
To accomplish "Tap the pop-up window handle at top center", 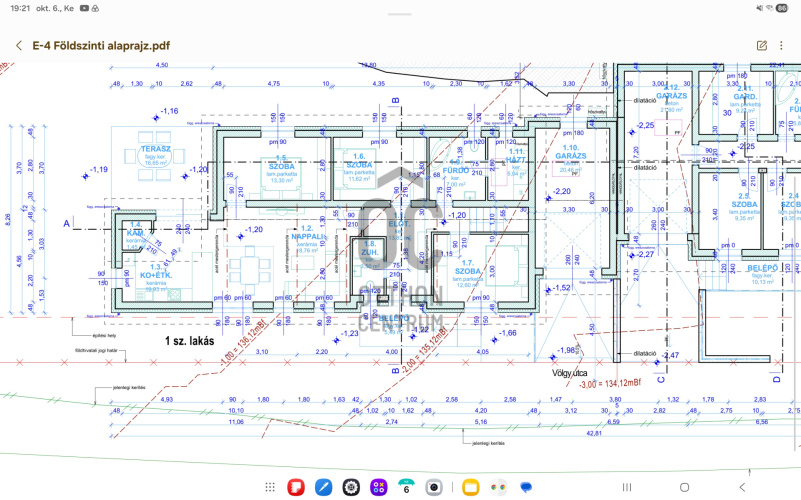I will pos(400,14).
